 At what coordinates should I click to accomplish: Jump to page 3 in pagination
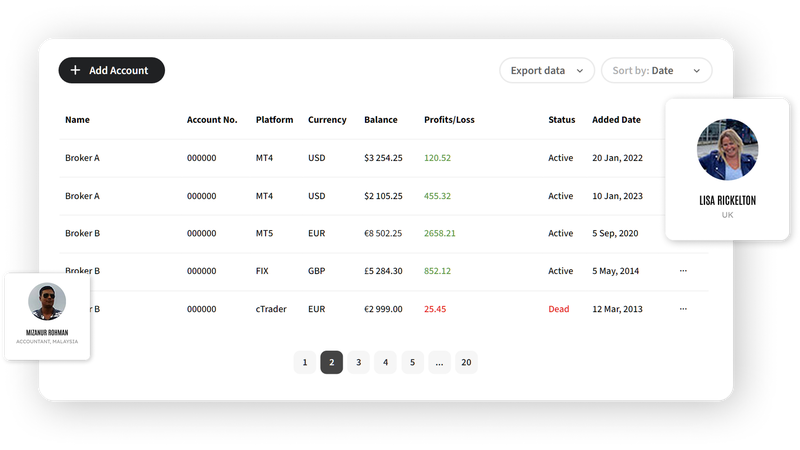[358, 363]
